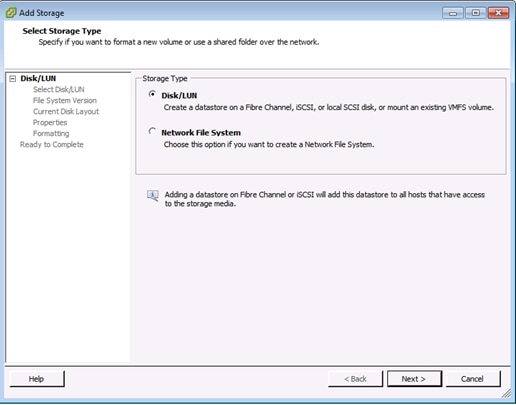516x405 pixels.
Task: Select the Disk/LUN radio button
Action: tap(152, 94)
